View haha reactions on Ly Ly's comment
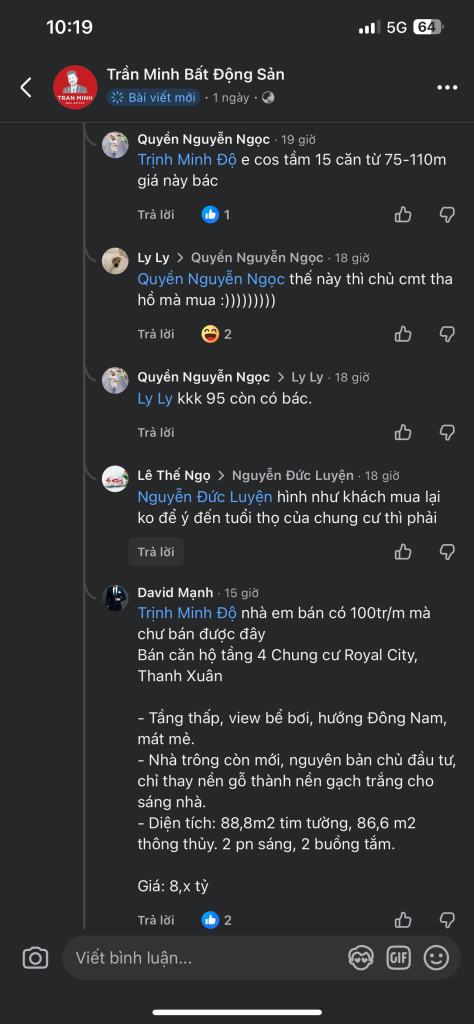Viewport: 474px width, 1024px height. (x=217, y=334)
